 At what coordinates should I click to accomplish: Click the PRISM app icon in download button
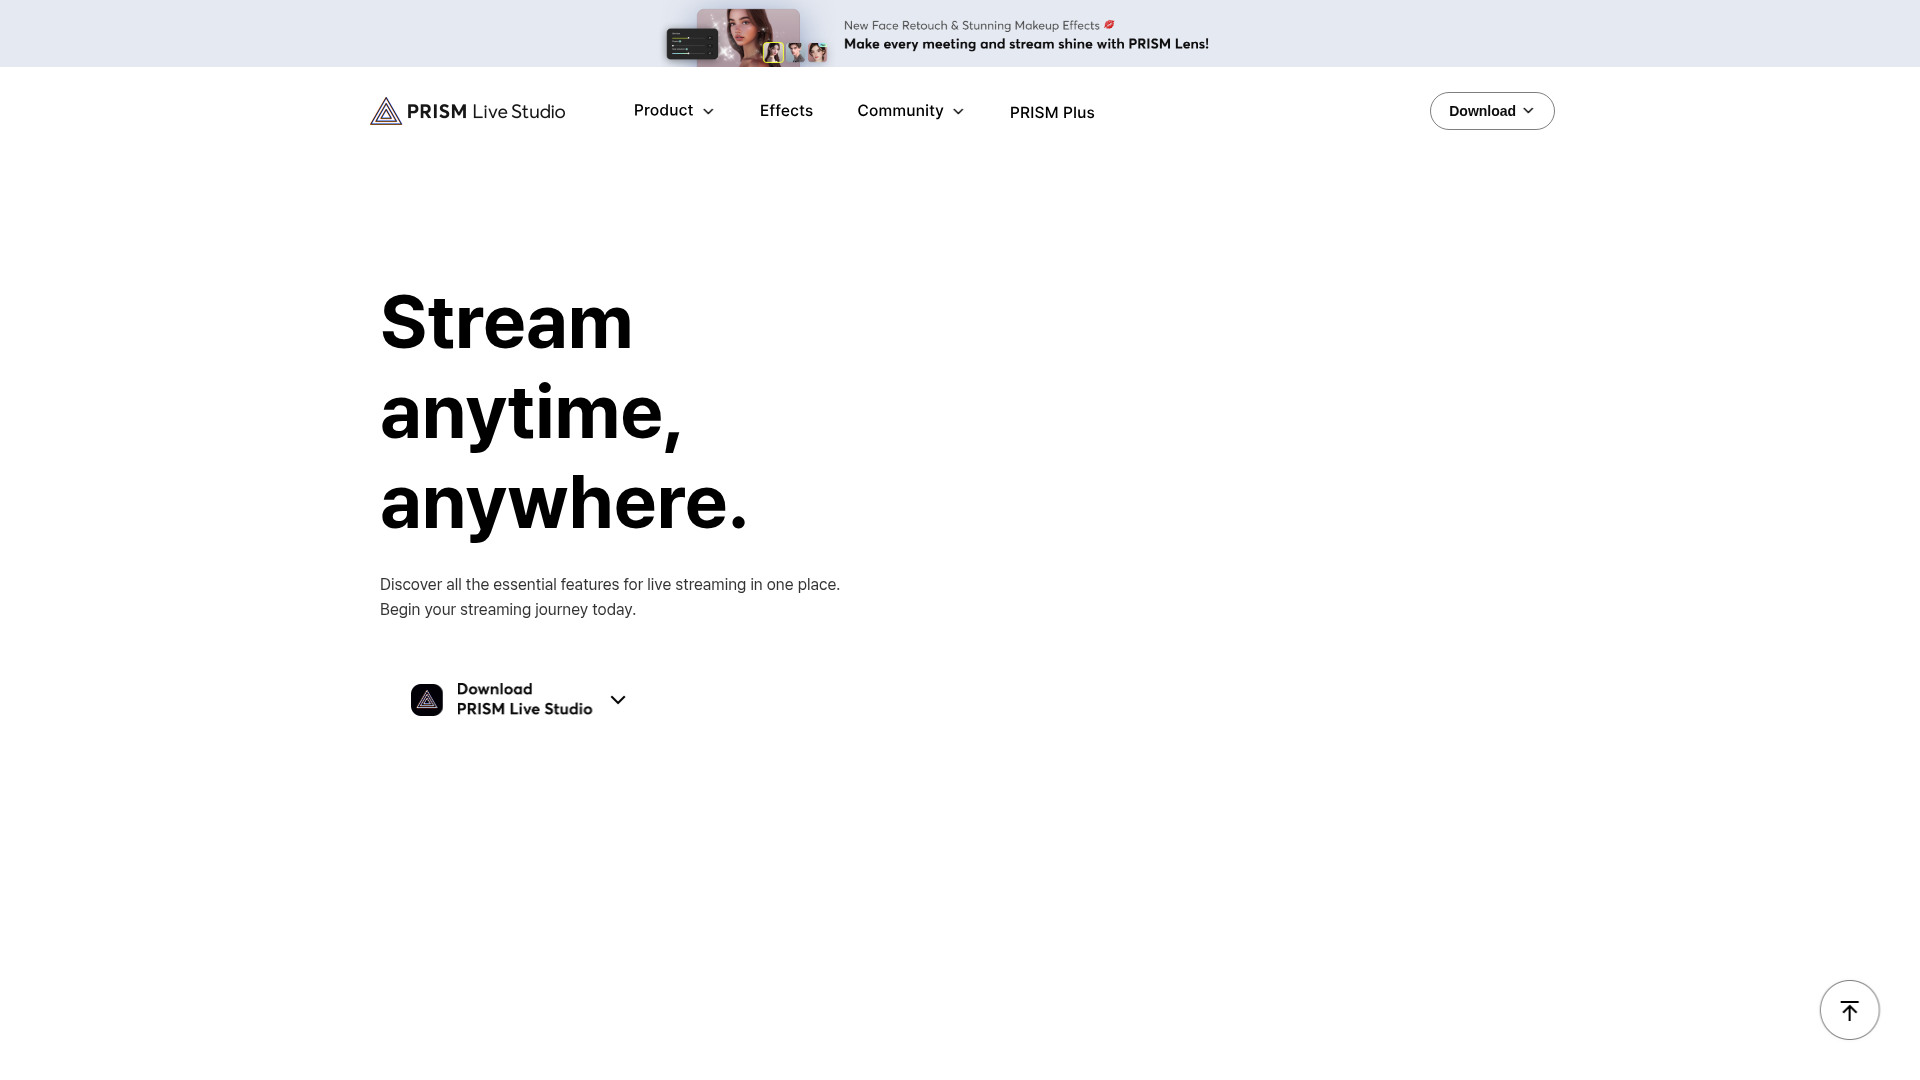[x=427, y=700]
